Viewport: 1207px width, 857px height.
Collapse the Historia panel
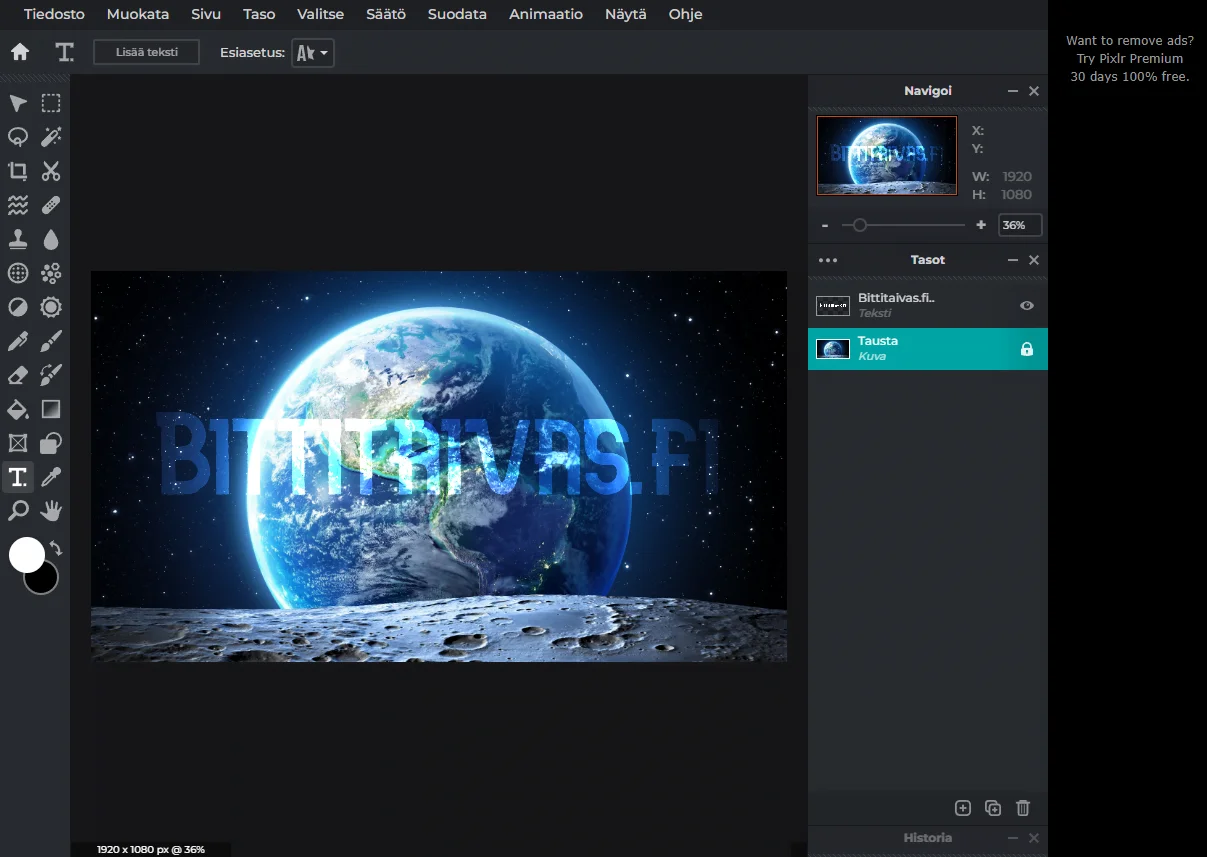[1013, 838]
